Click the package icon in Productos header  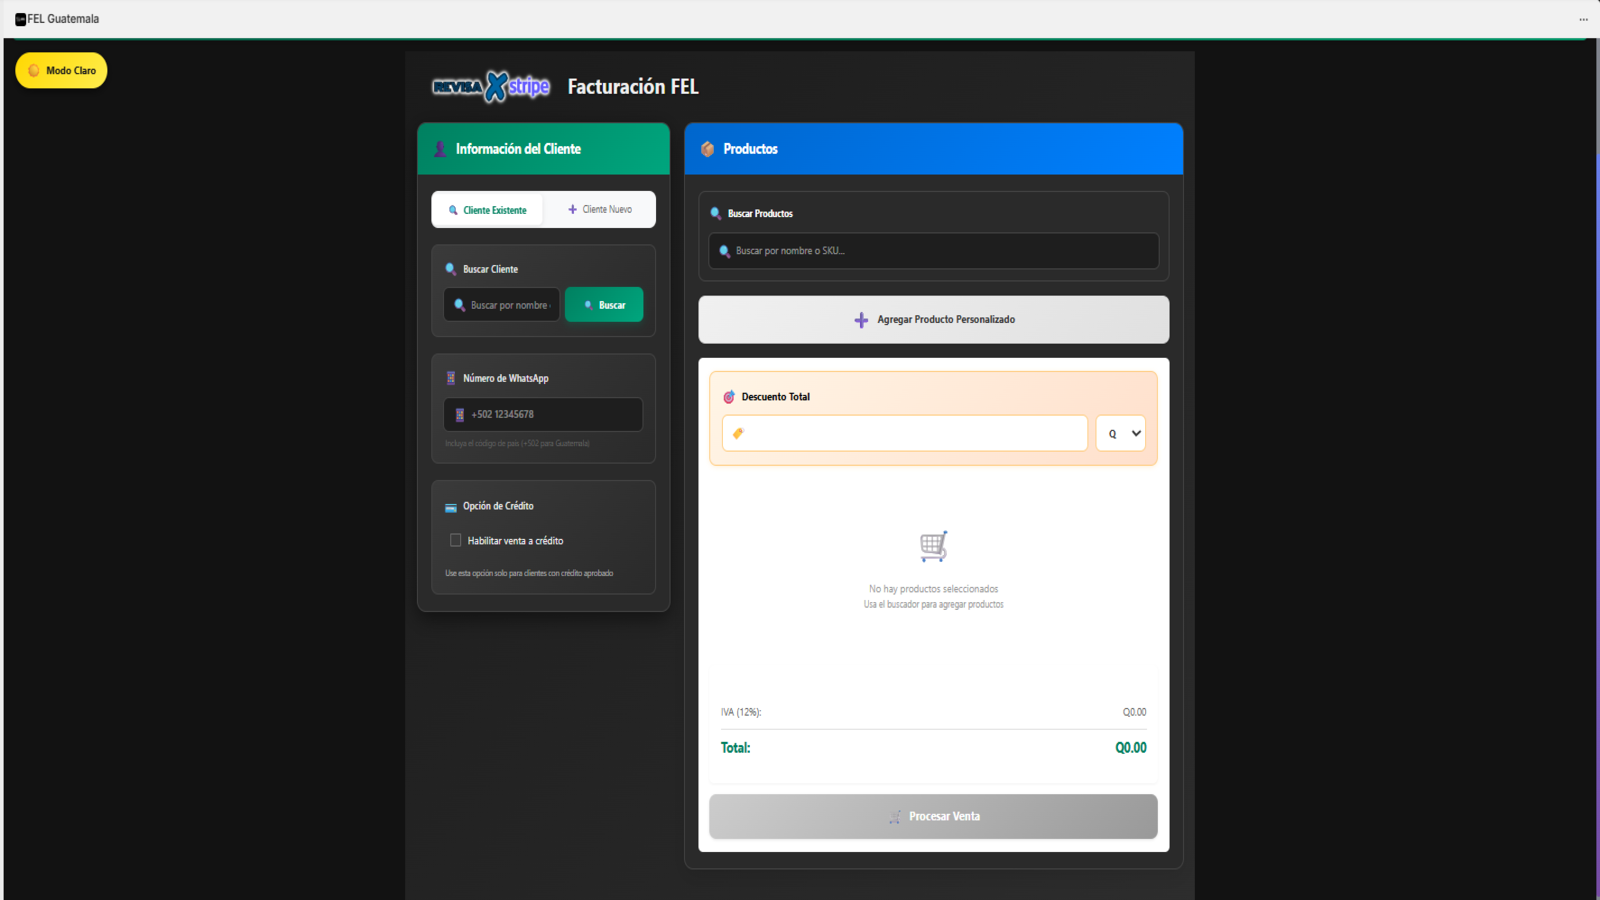pyautogui.click(x=708, y=149)
